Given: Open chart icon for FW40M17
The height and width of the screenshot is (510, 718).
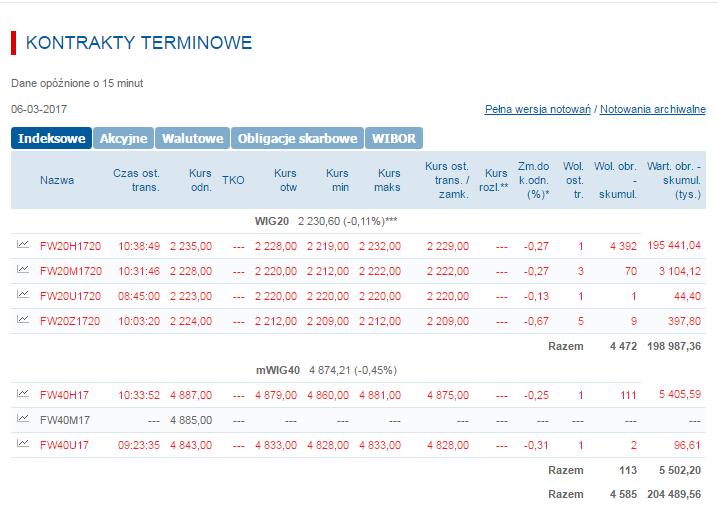Looking at the screenshot, I should pos(23,418).
